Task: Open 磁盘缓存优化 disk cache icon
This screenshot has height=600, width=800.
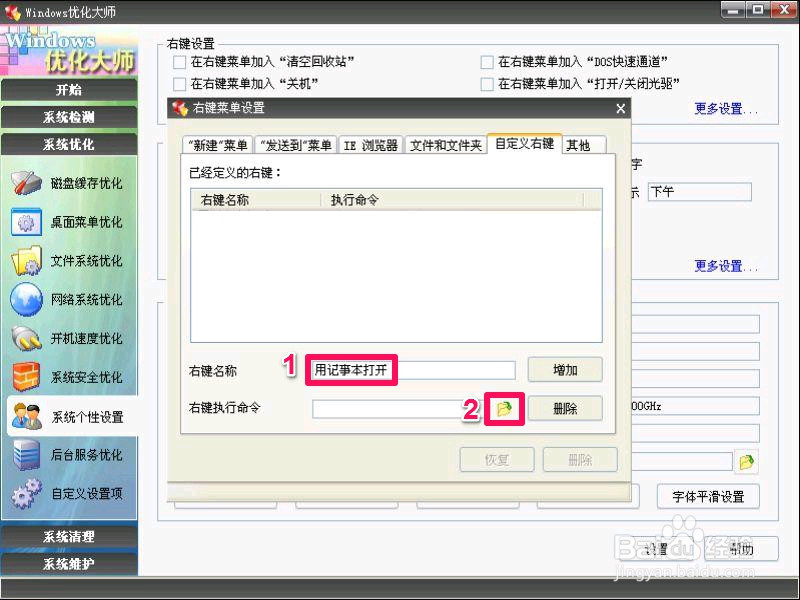Action: tap(26, 183)
